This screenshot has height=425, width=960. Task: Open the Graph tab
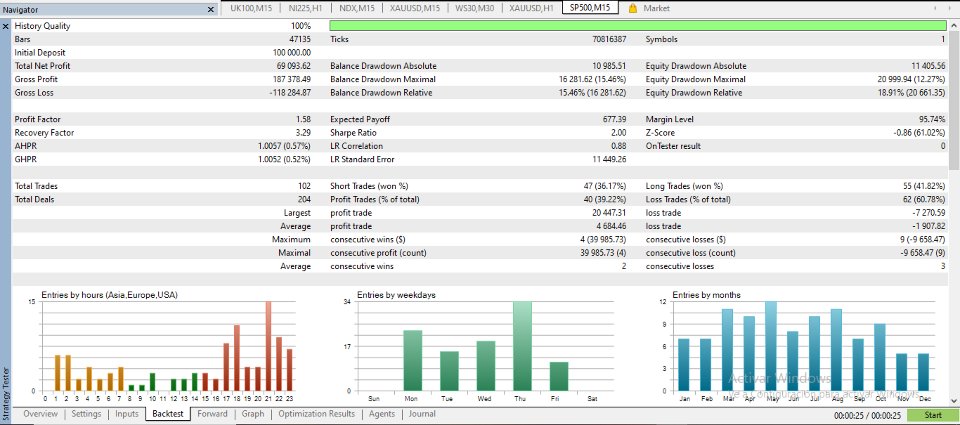tap(253, 414)
